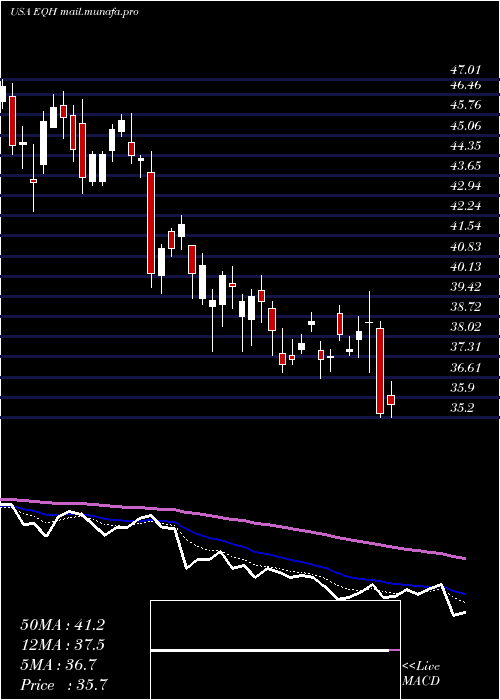Click the 40.83 price axis label
Screen dimensions: 500x700
click(x=465, y=247)
